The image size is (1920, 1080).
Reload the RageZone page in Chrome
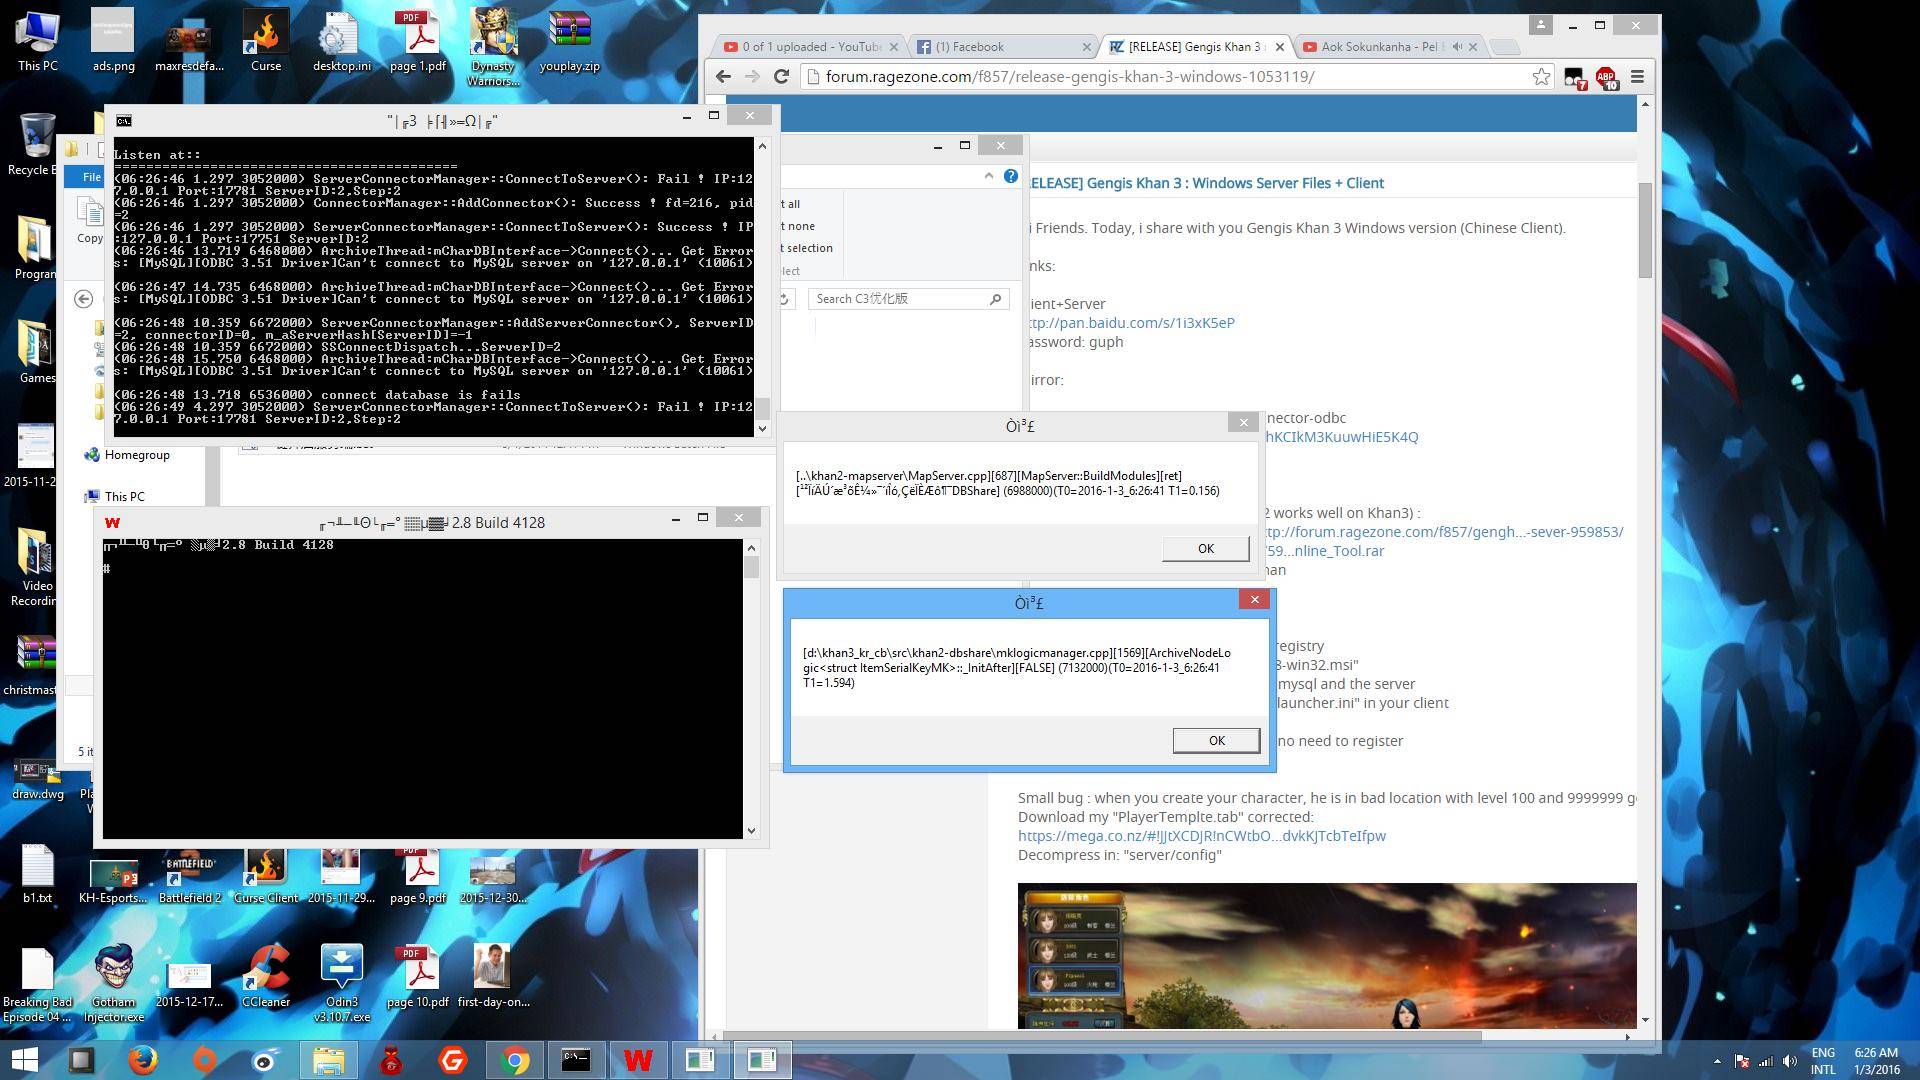782,76
